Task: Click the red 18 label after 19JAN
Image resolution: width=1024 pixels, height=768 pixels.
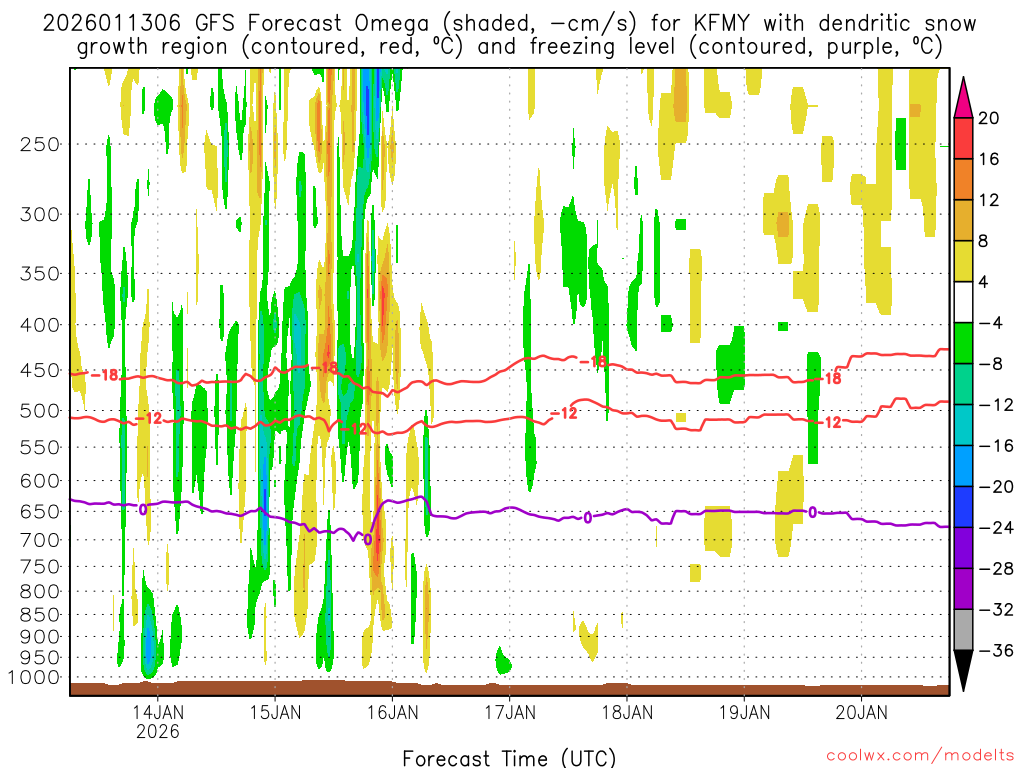Action: click(x=833, y=378)
